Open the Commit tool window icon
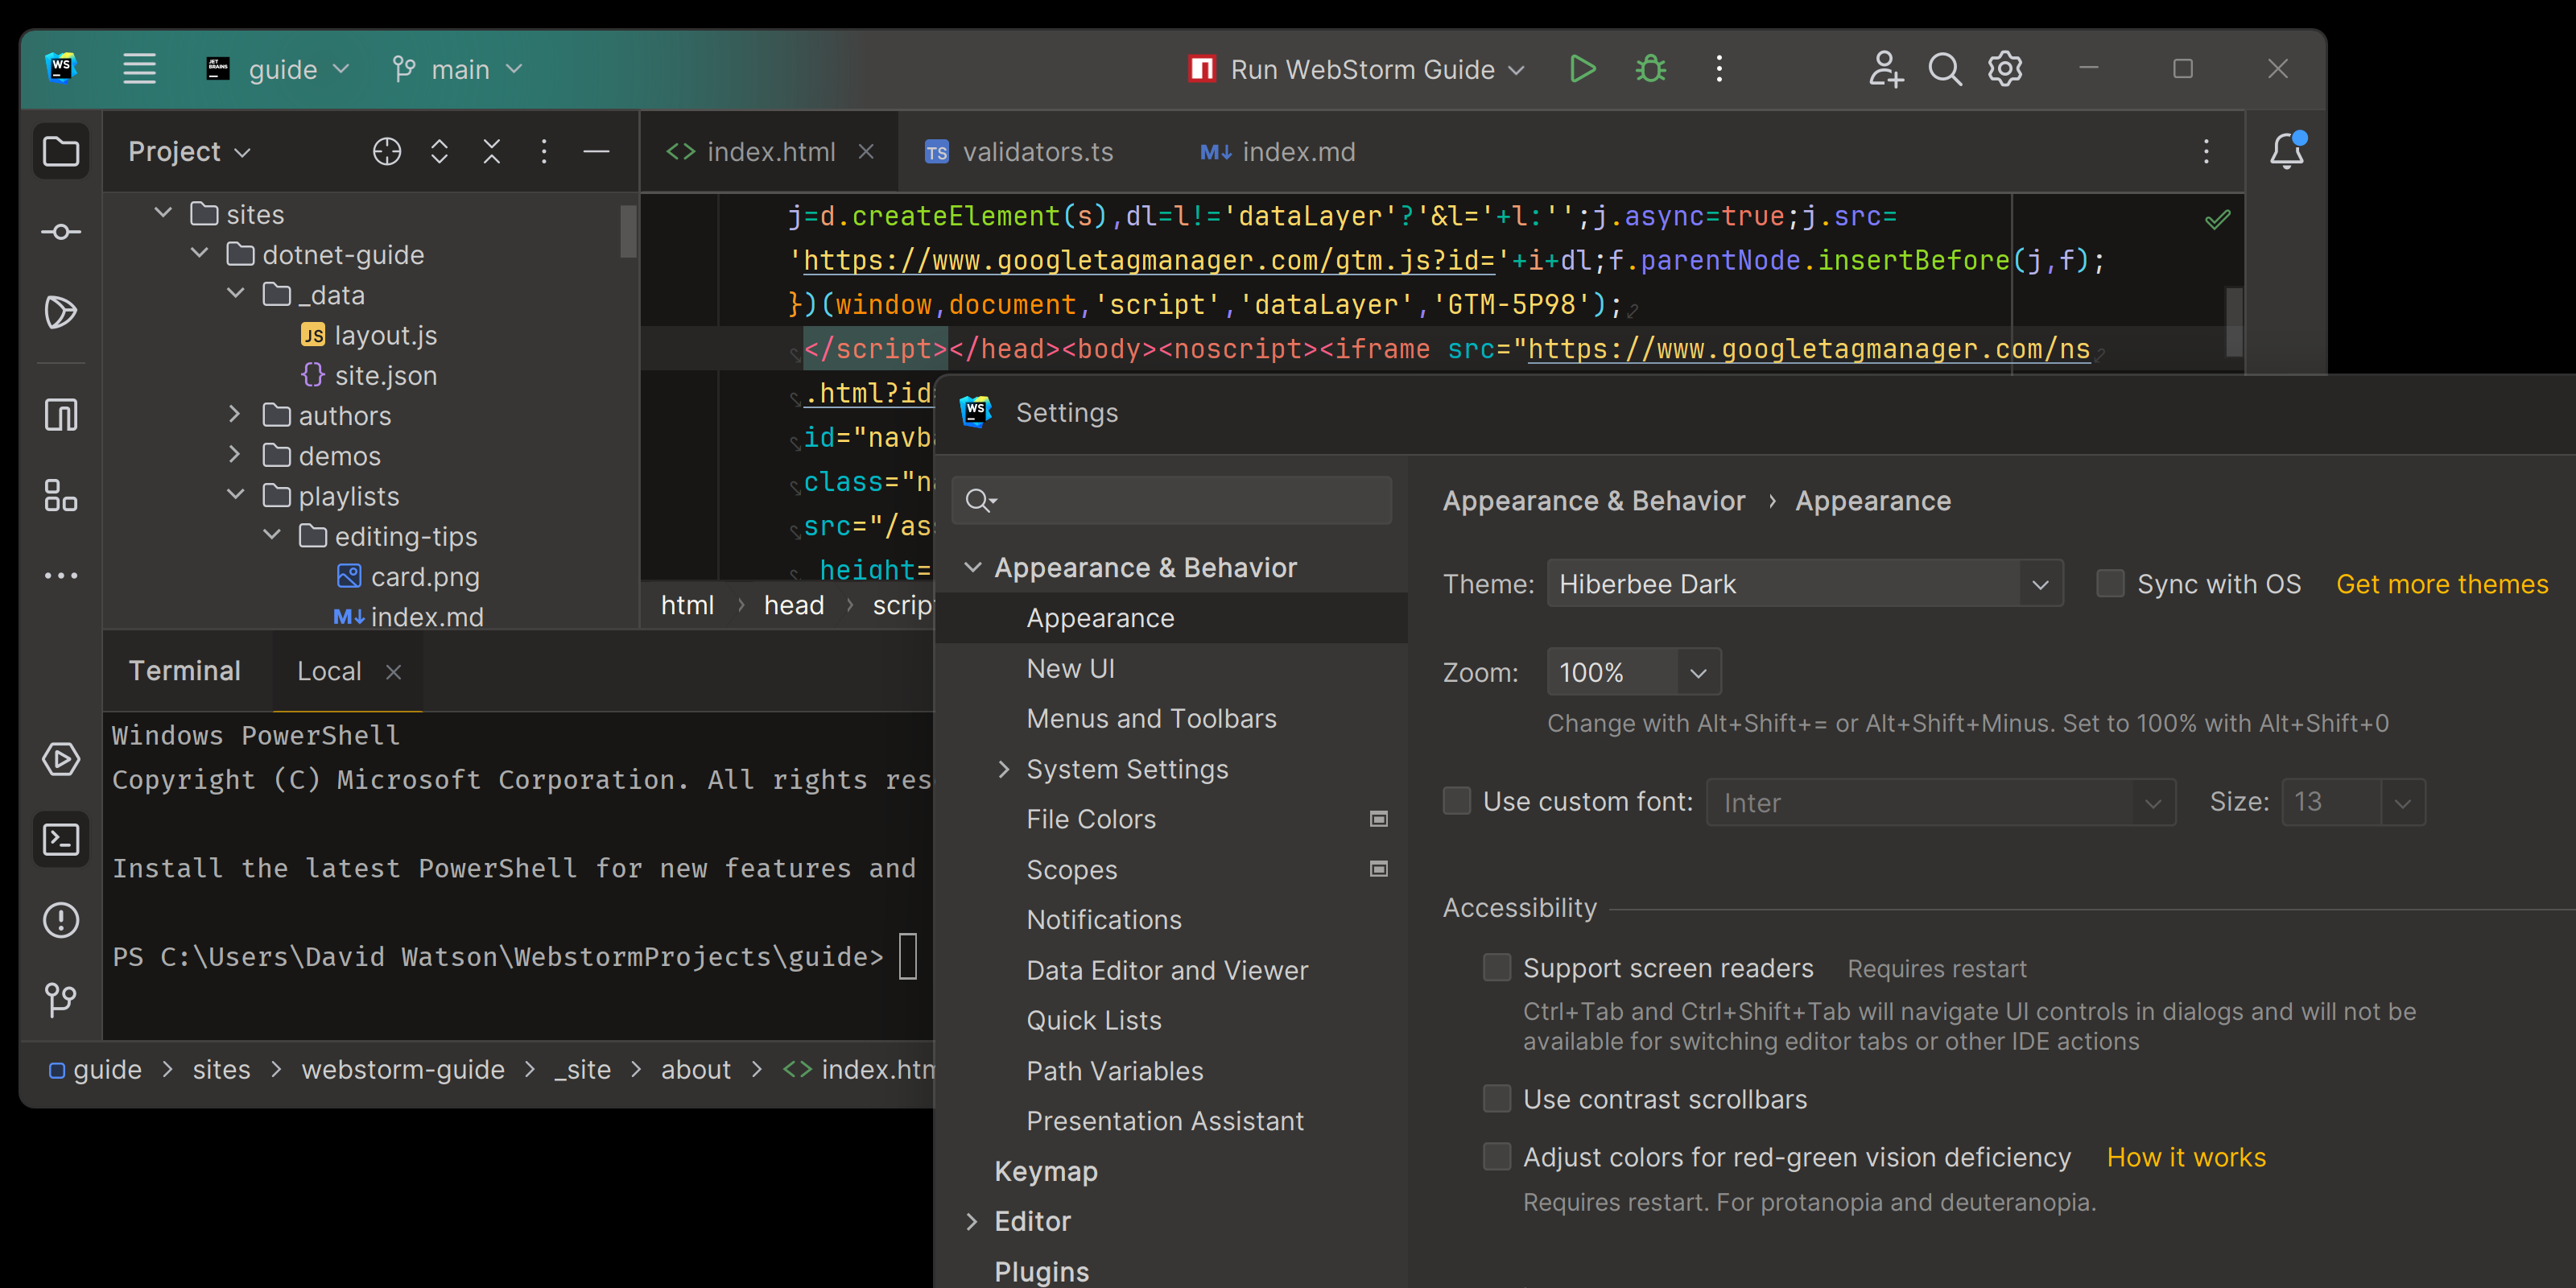This screenshot has height=1288, width=2576. (x=61, y=232)
